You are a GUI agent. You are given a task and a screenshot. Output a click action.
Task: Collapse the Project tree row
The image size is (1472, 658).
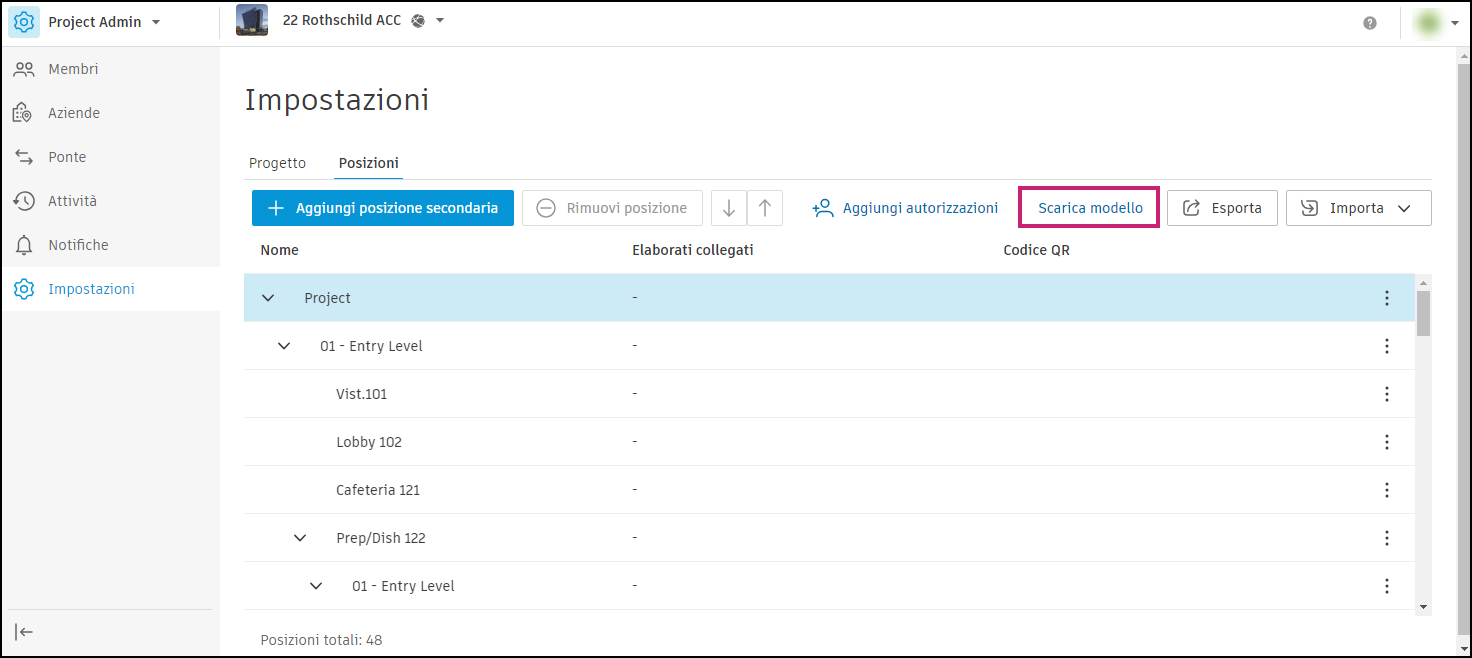pos(268,298)
